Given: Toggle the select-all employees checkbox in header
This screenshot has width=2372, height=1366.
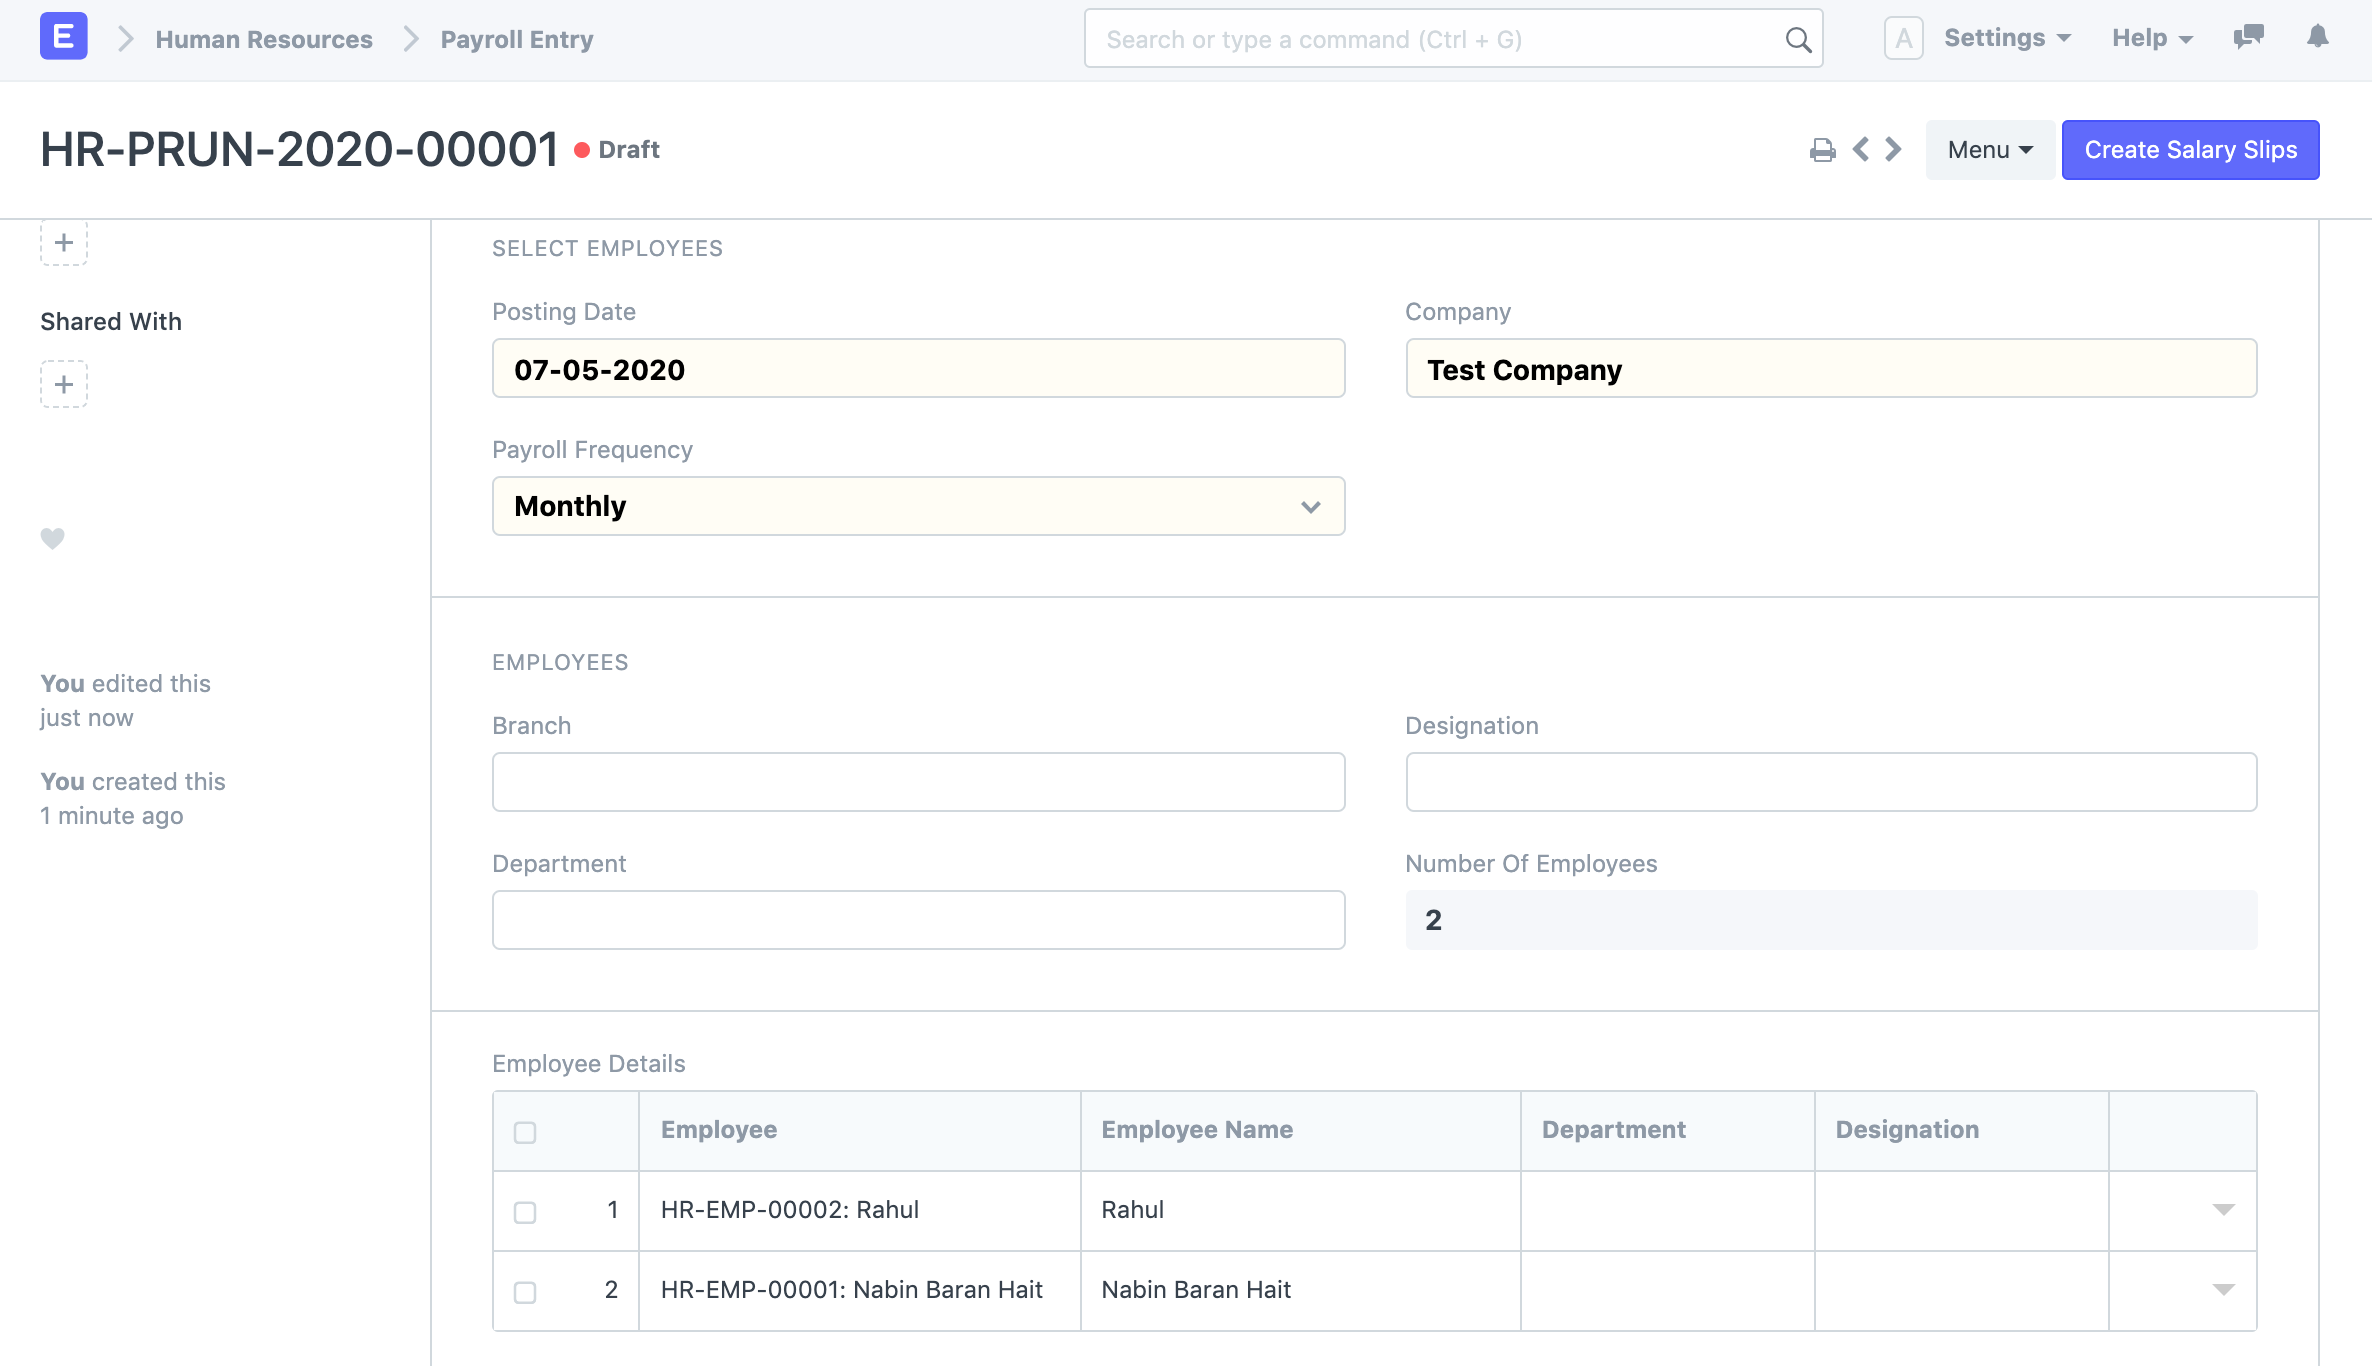Looking at the screenshot, I should pyautogui.click(x=525, y=1128).
